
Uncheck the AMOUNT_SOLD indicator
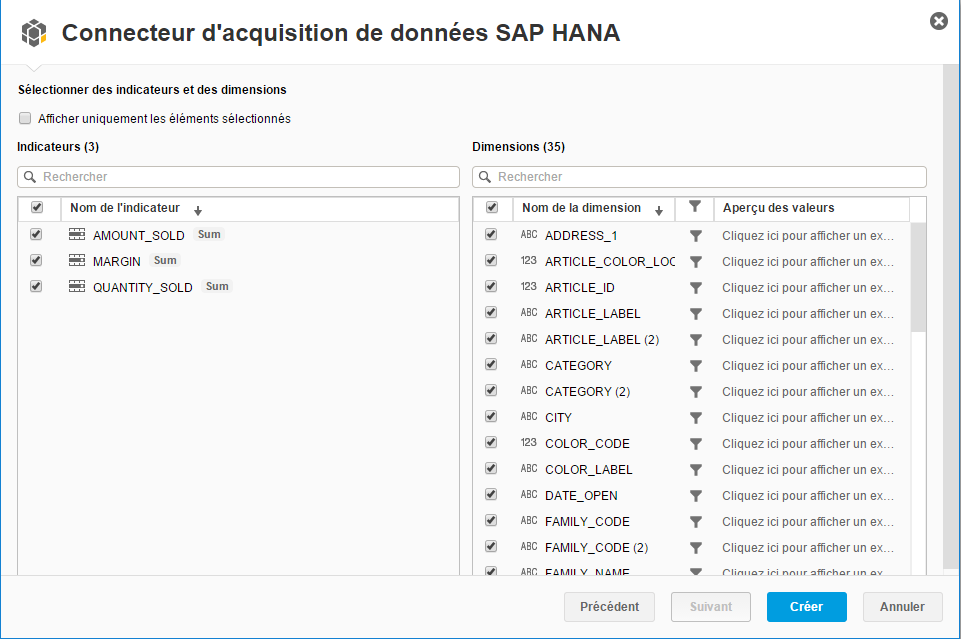click(36, 234)
